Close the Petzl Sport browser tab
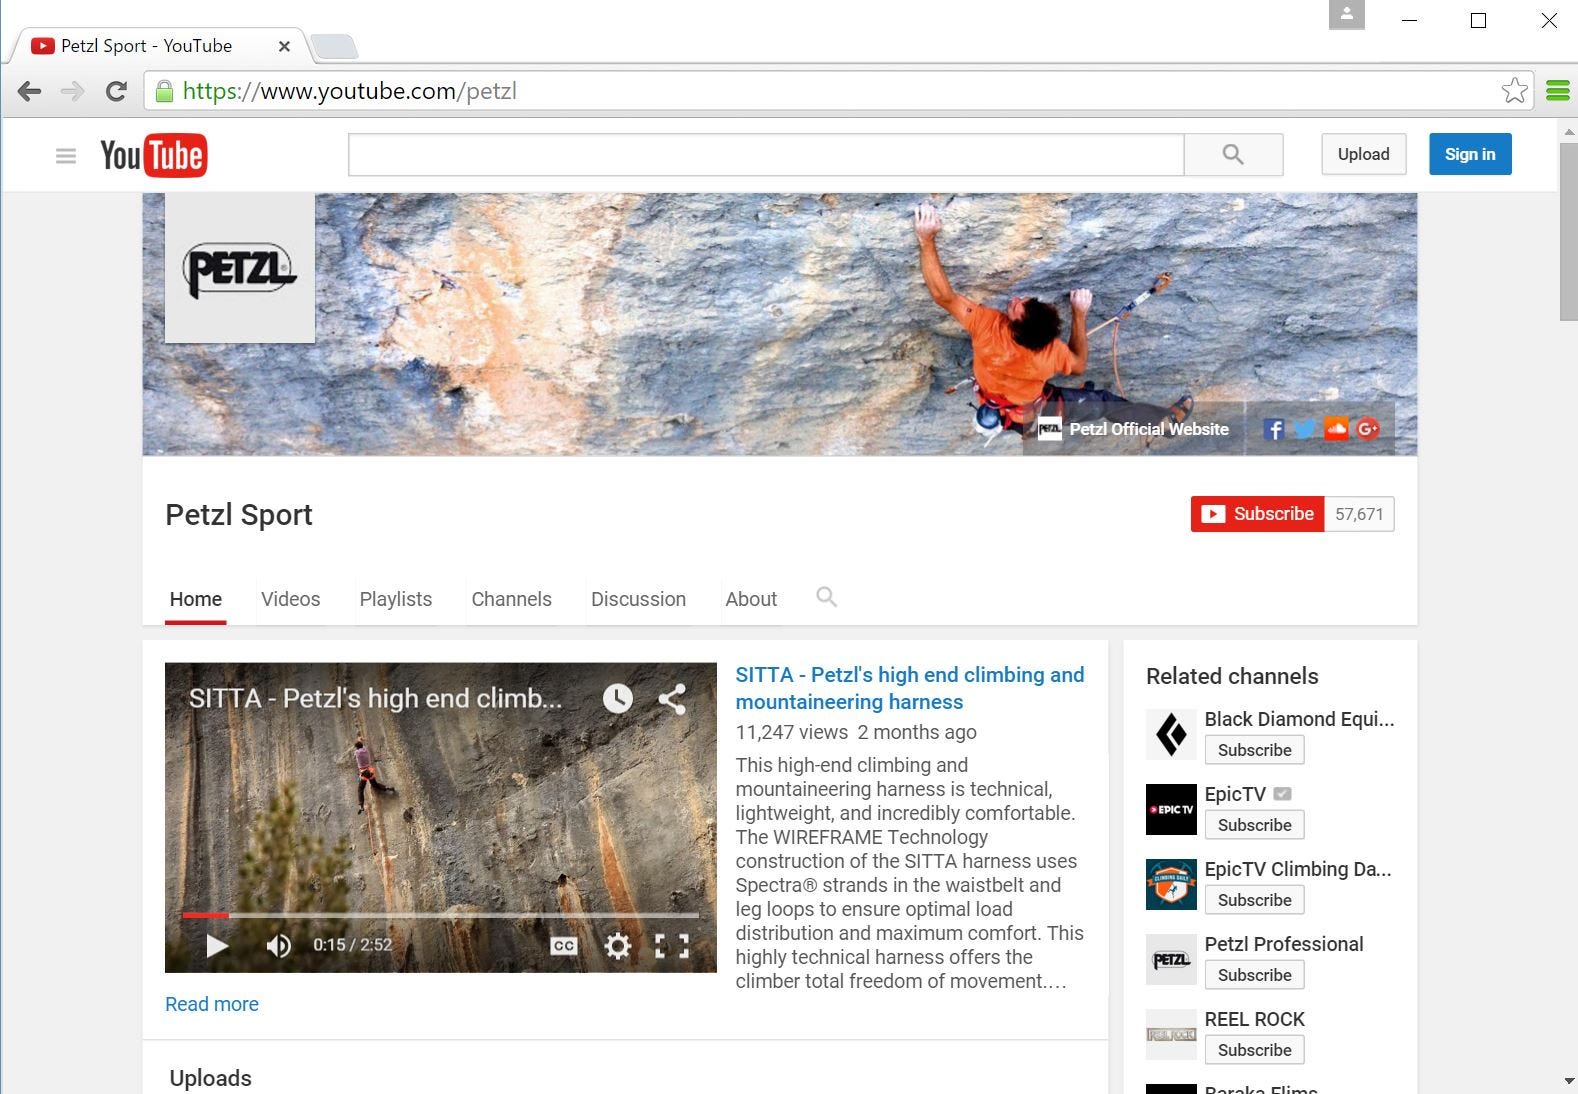 click(x=284, y=46)
